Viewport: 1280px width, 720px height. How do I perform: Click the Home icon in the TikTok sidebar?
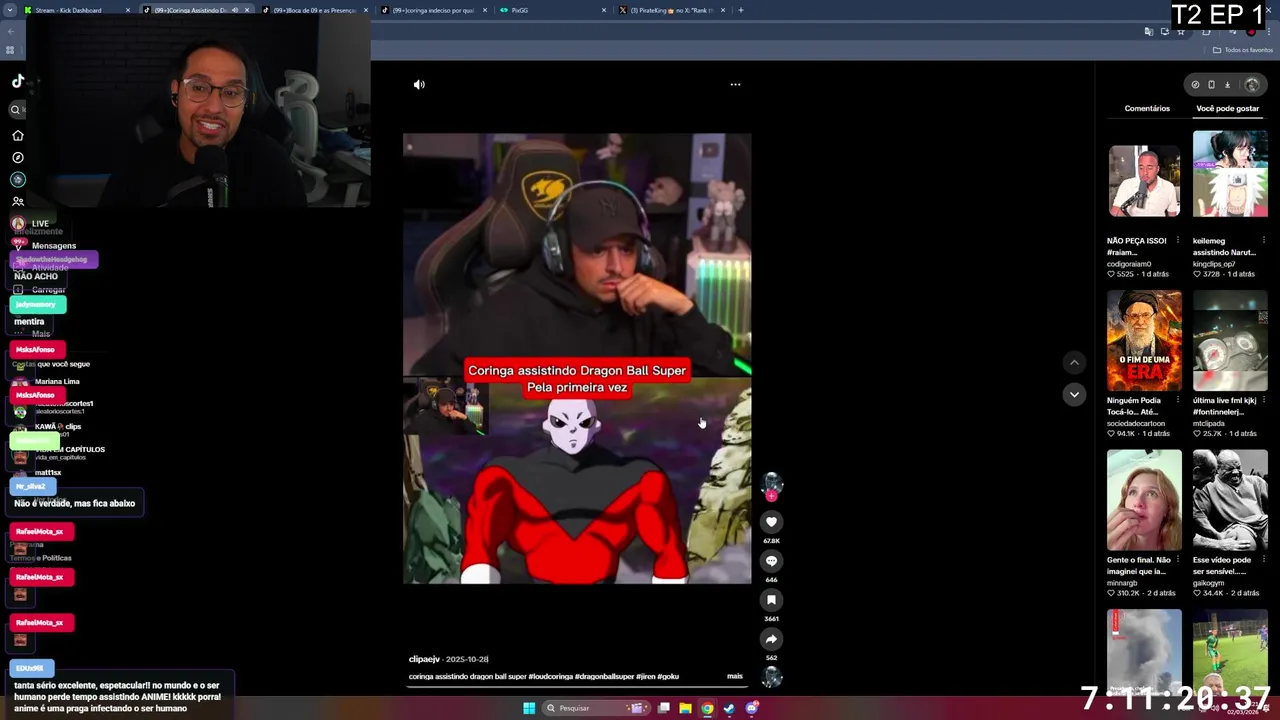[x=17, y=136]
